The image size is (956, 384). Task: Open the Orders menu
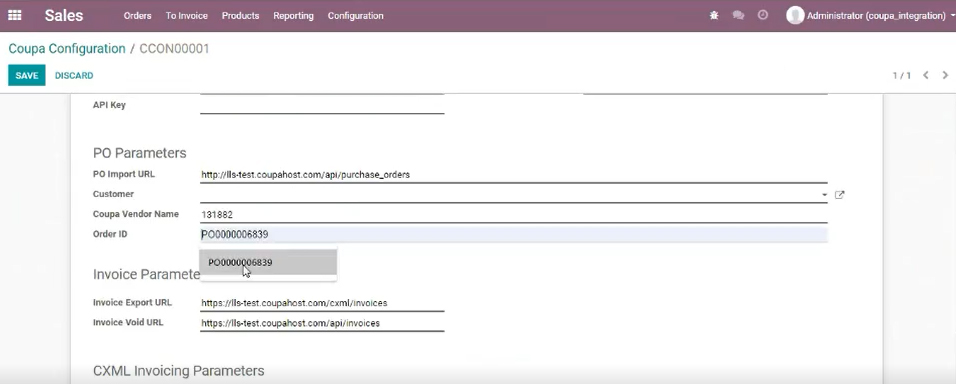[137, 16]
